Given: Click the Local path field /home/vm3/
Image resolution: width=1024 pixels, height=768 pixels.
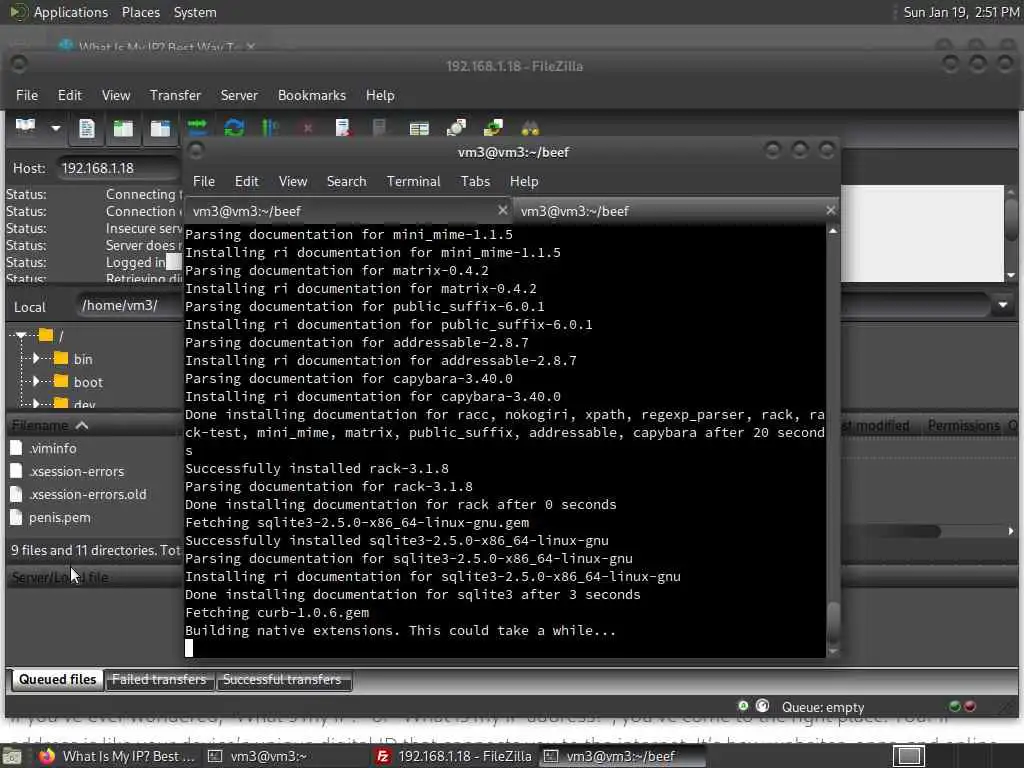Looking at the screenshot, I should [x=129, y=306].
